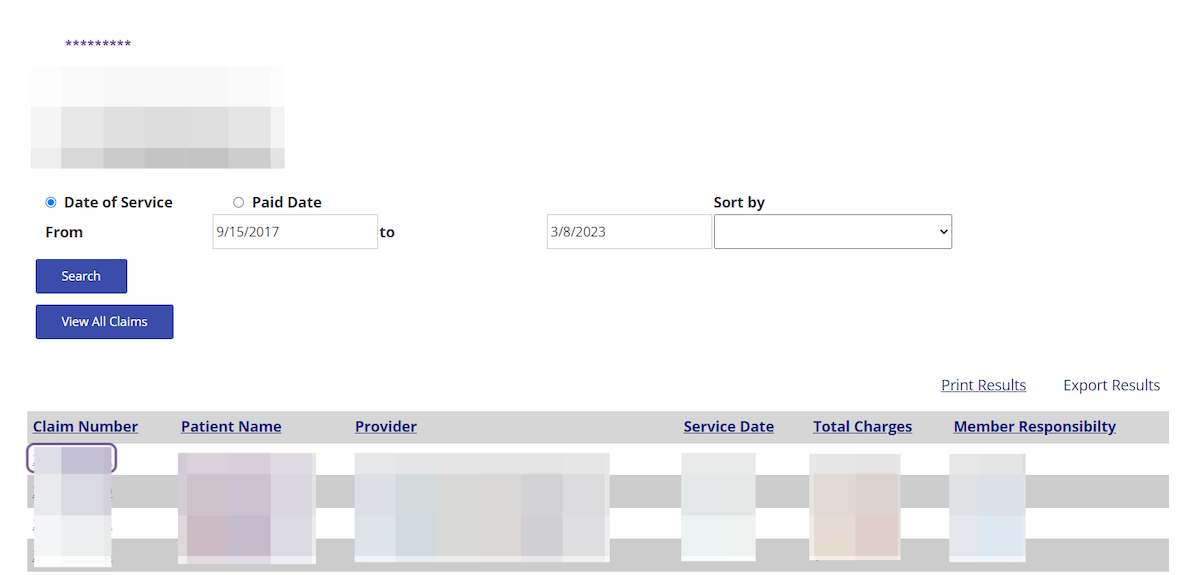Click the Paid Date label

[287, 202]
